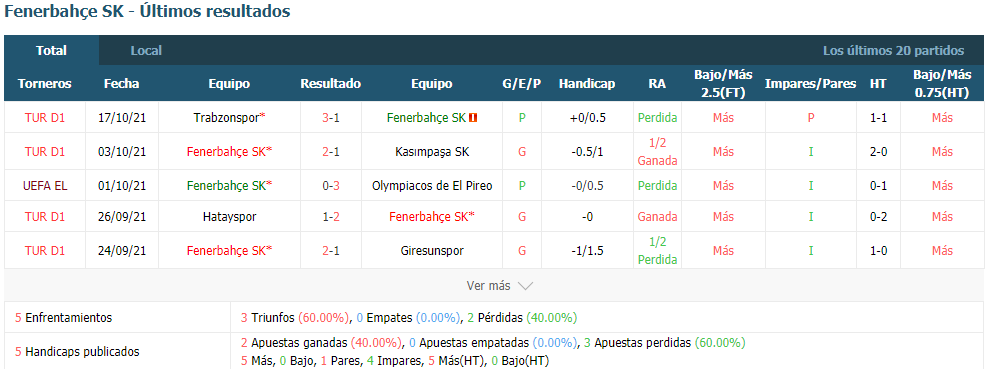This screenshot has height=369, width=990.
Task: Switch to the Local tab
Action: click(x=146, y=51)
